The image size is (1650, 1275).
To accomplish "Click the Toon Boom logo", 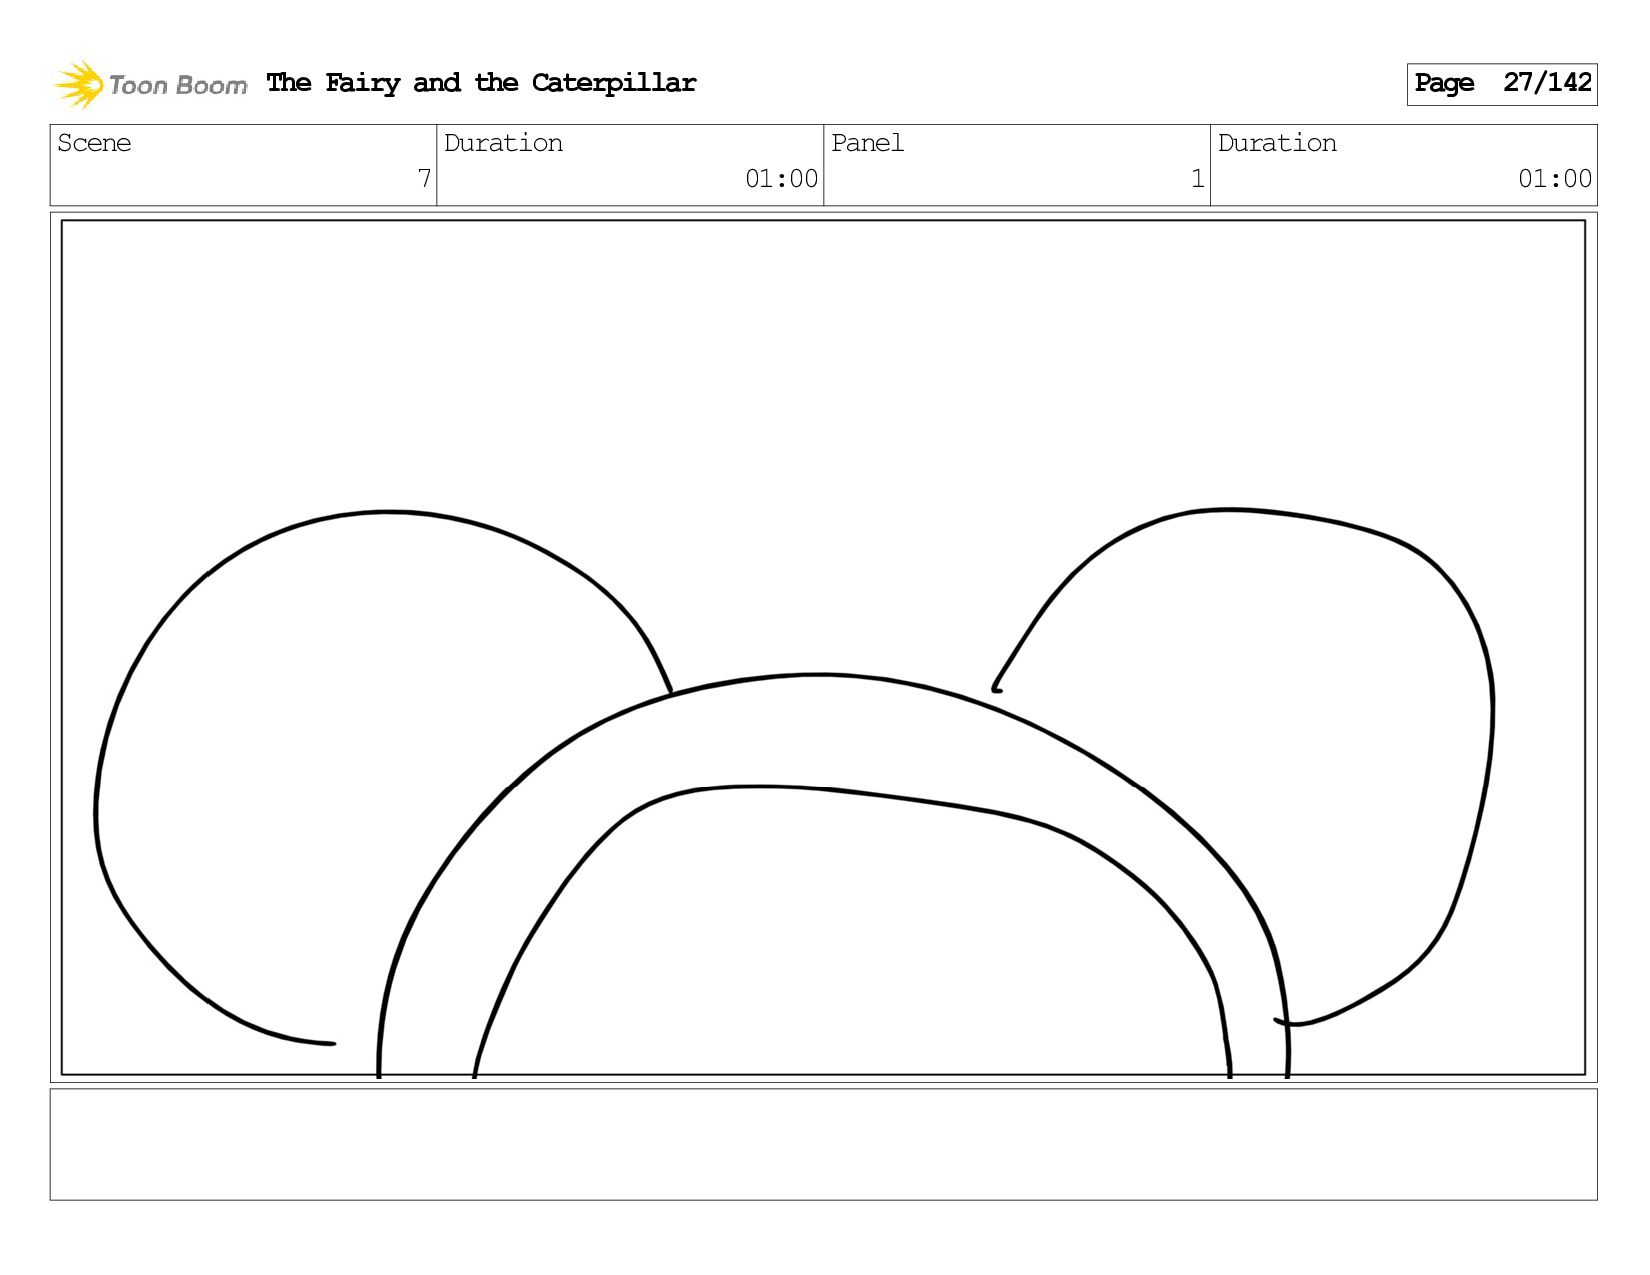I will [x=150, y=84].
